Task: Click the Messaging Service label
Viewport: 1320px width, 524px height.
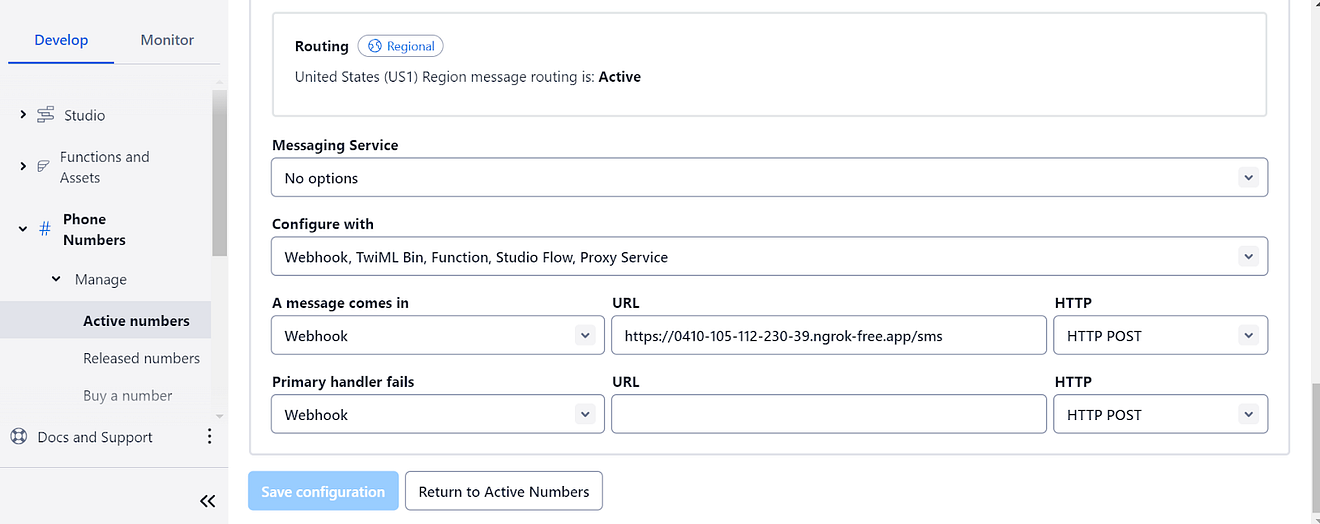Action: [x=335, y=145]
